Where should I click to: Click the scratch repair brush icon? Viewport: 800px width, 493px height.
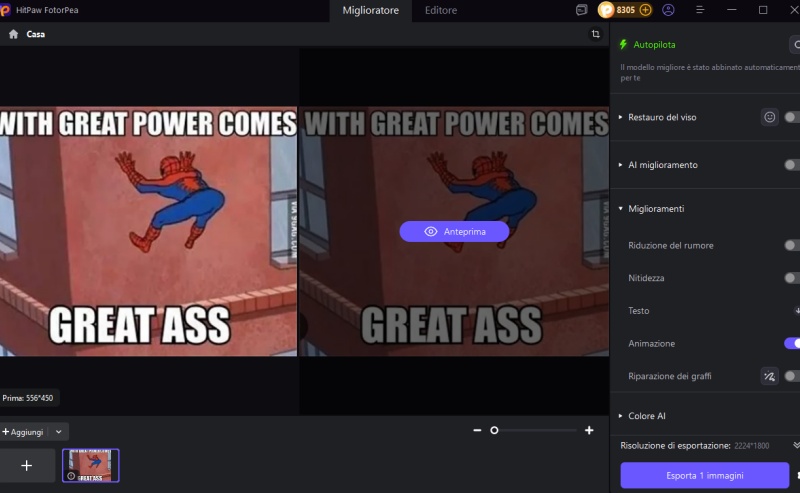pyautogui.click(x=769, y=376)
